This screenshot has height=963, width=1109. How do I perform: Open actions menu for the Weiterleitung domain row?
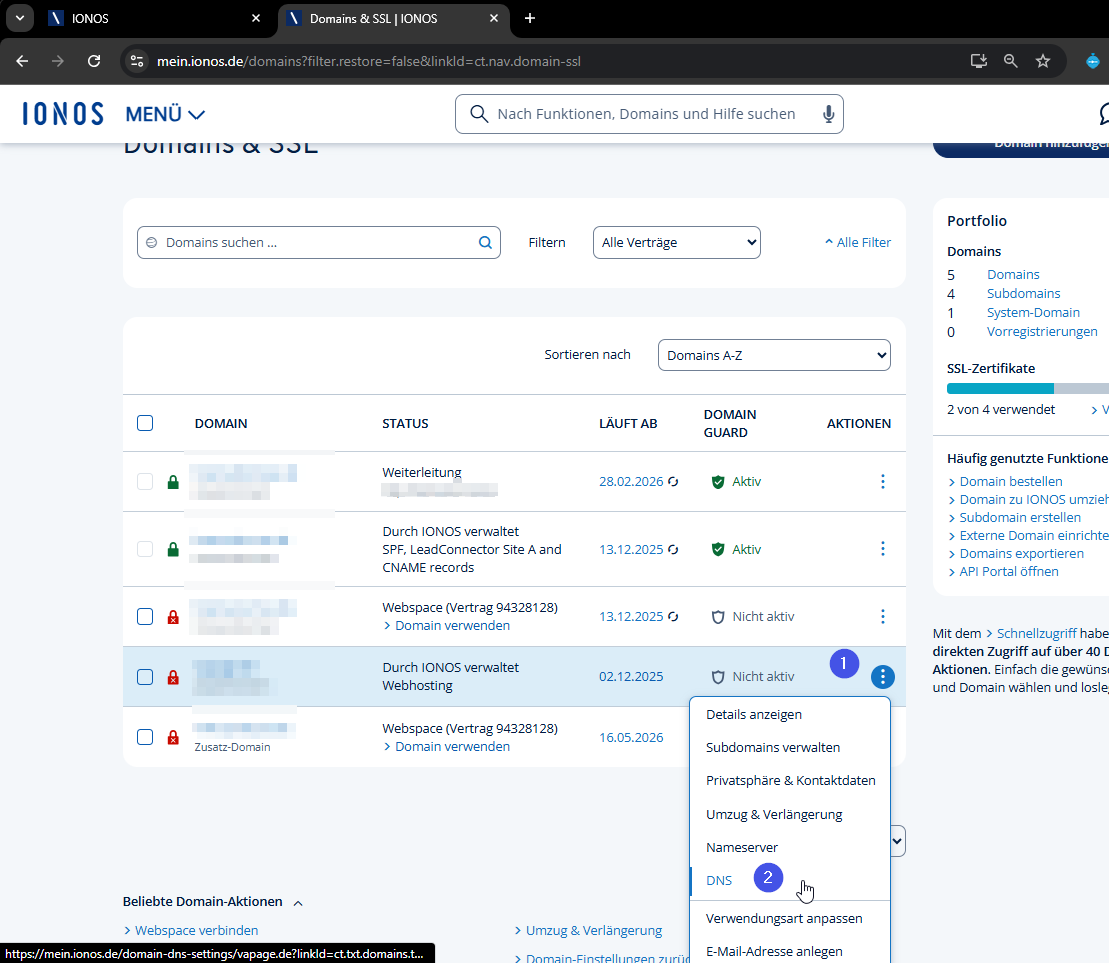point(882,482)
